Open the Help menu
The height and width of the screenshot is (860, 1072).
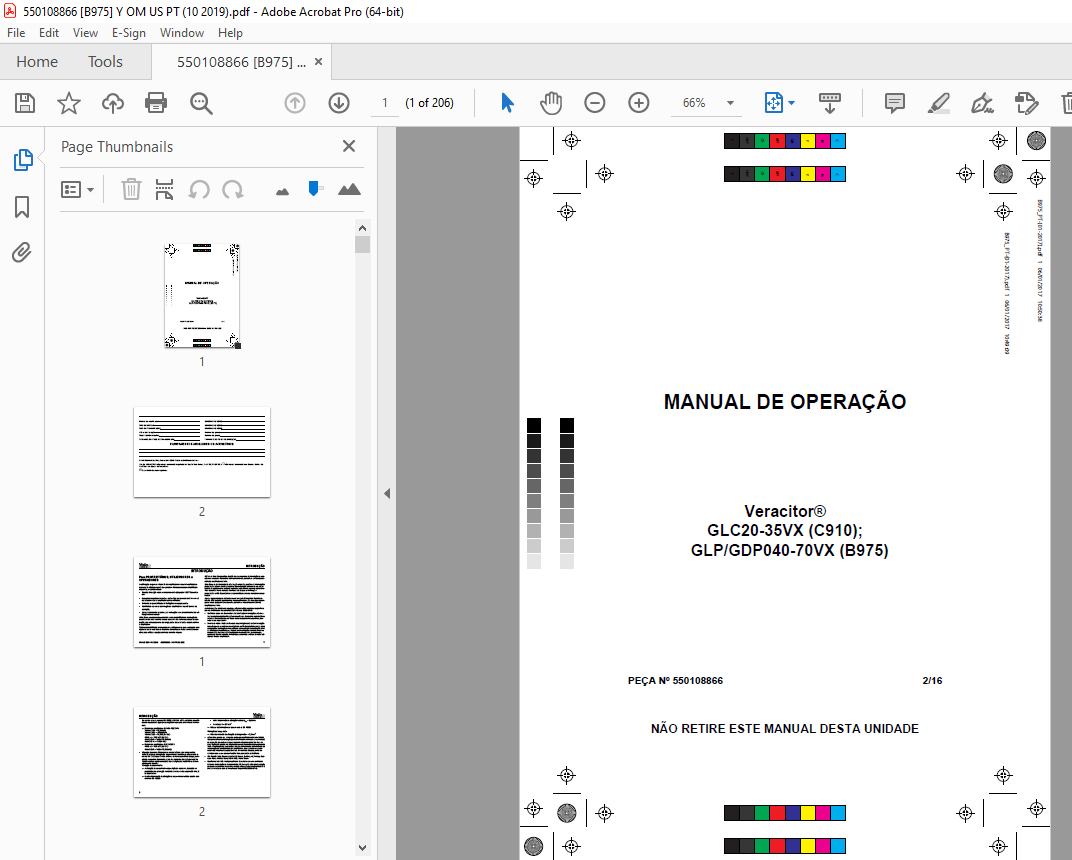pos(230,33)
